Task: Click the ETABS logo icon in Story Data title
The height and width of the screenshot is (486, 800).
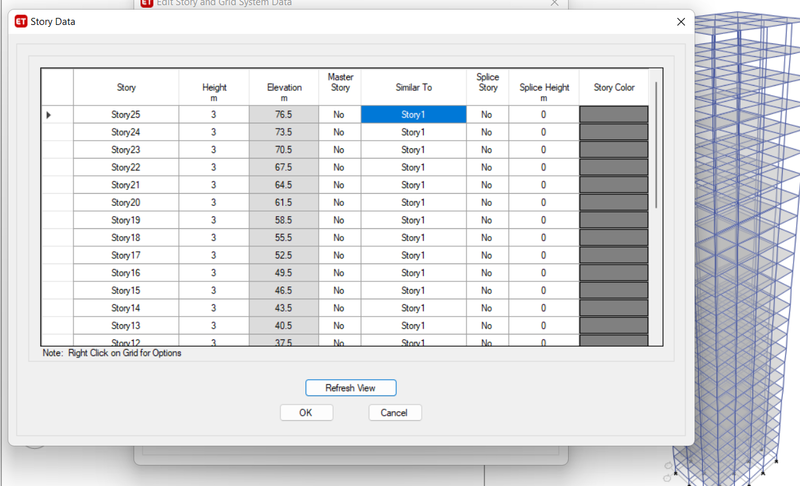Action: 21,21
